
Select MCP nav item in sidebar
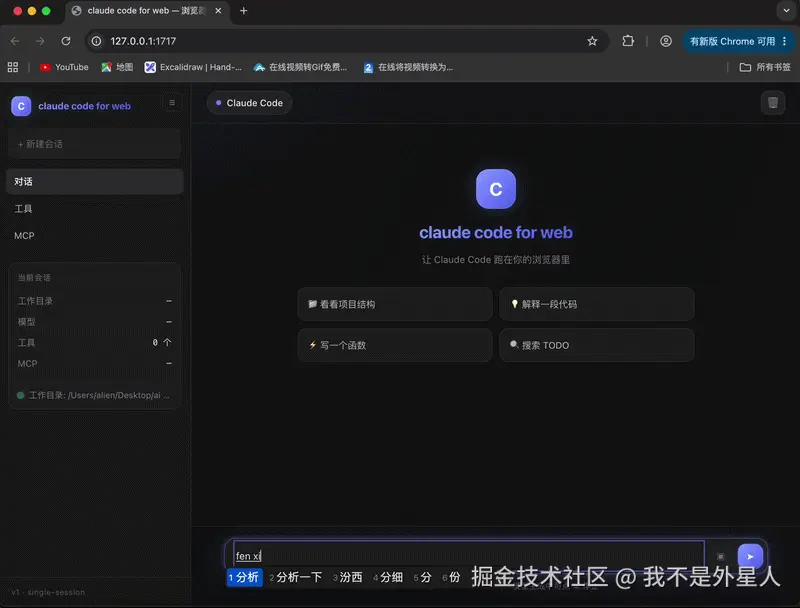pyautogui.click(x=94, y=236)
